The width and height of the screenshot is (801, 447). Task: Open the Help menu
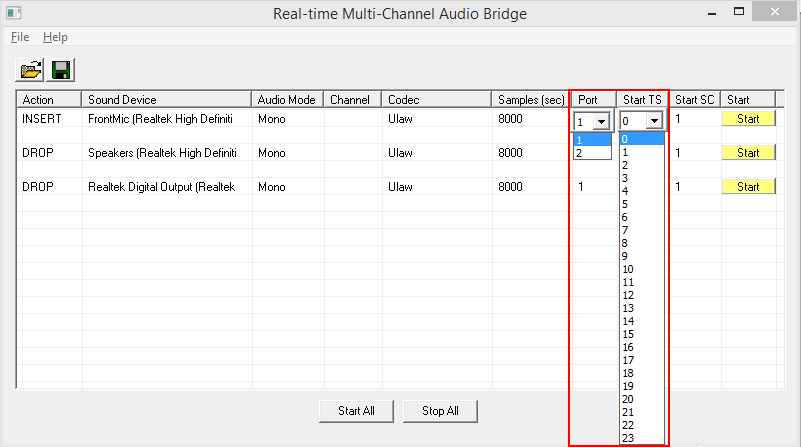(55, 37)
